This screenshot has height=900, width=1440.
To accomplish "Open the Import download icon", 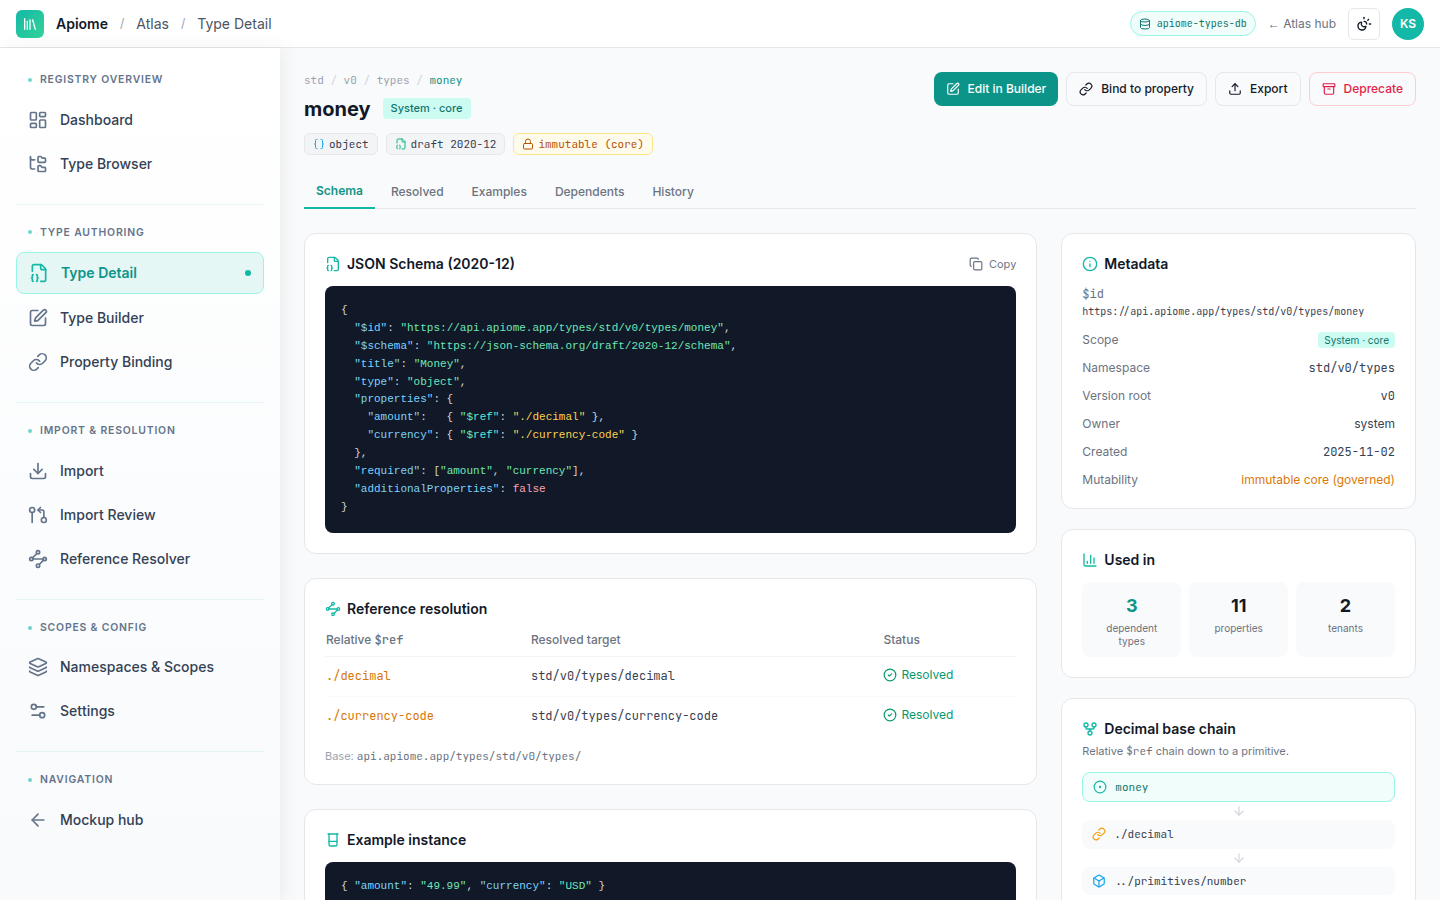I will [x=38, y=471].
